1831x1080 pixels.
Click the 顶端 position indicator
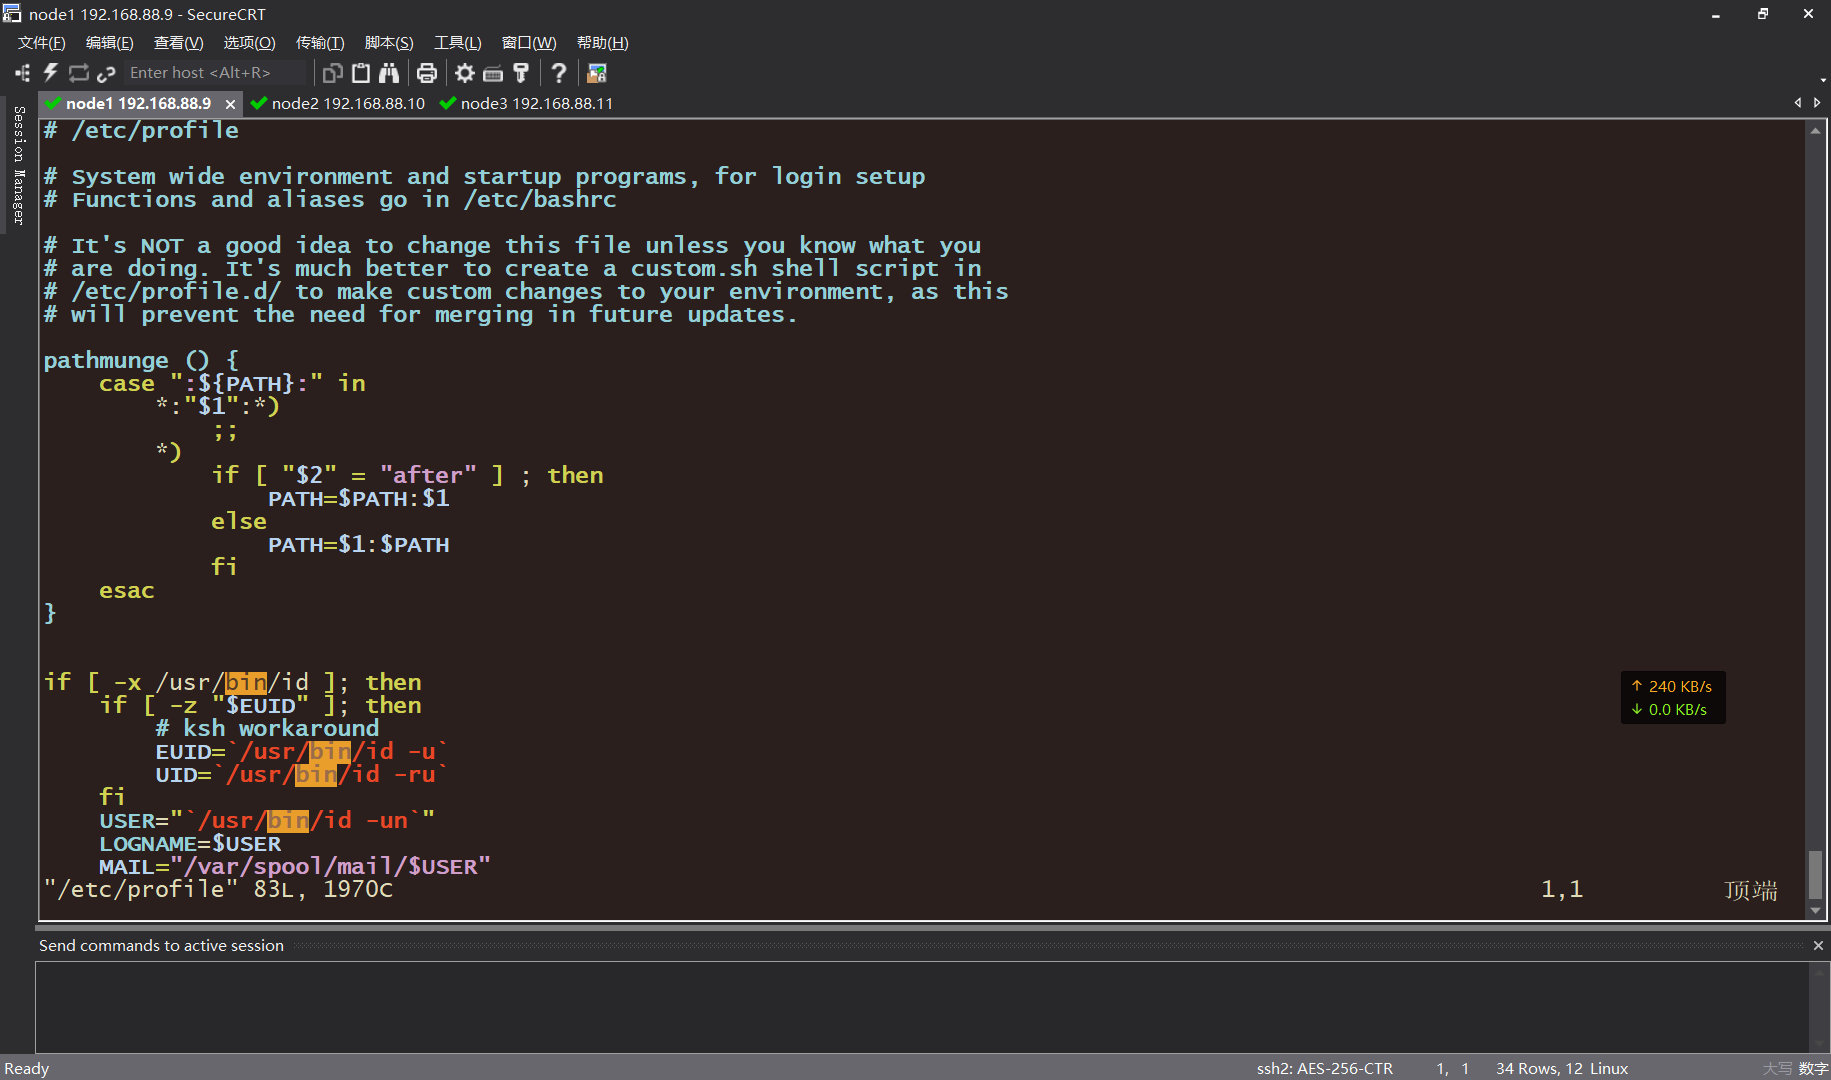coord(1751,890)
